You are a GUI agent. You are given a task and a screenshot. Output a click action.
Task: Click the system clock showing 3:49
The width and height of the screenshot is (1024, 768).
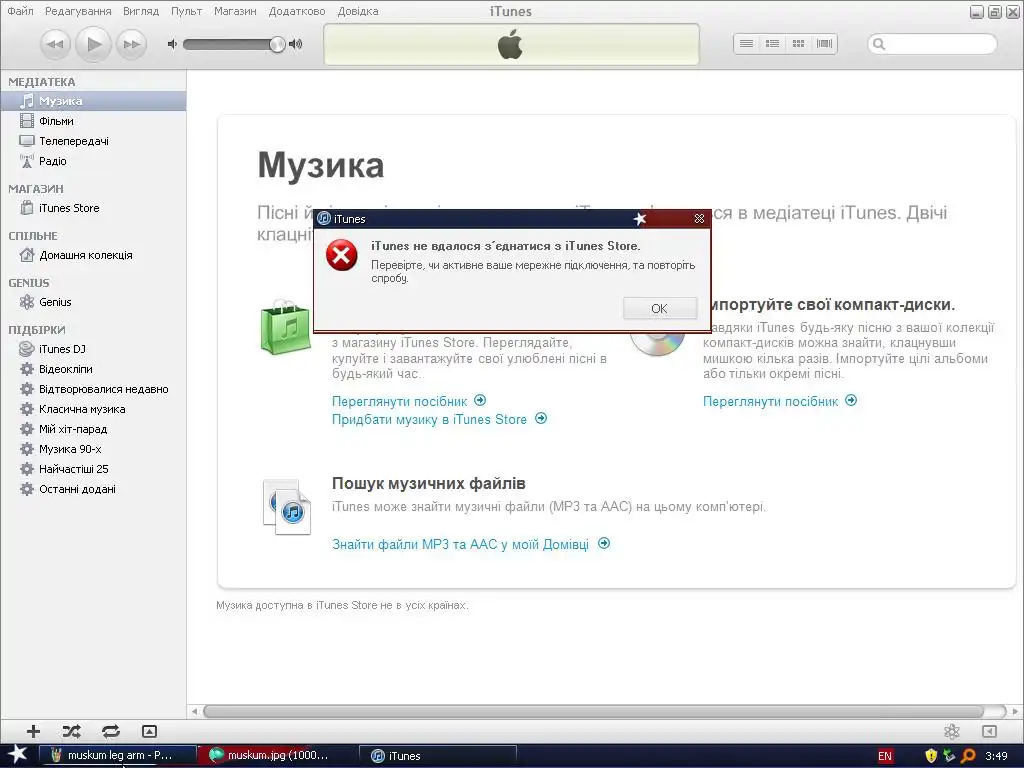[997, 756]
